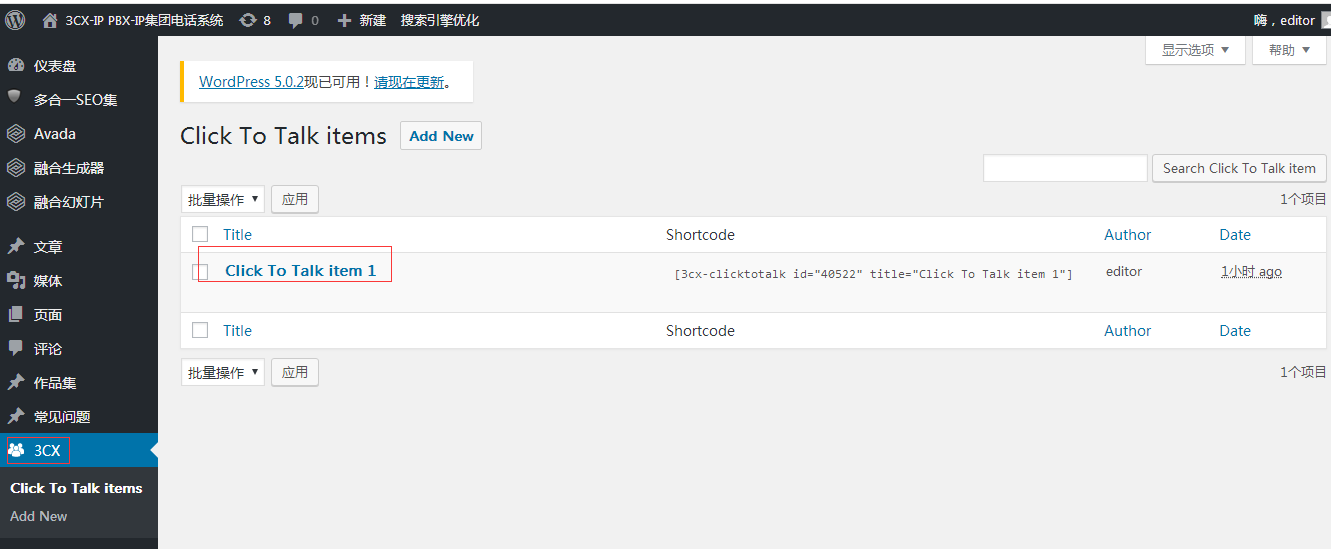Open the bottom 批量操作 dropdown
1331x549 pixels.
(x=223, y=372)
